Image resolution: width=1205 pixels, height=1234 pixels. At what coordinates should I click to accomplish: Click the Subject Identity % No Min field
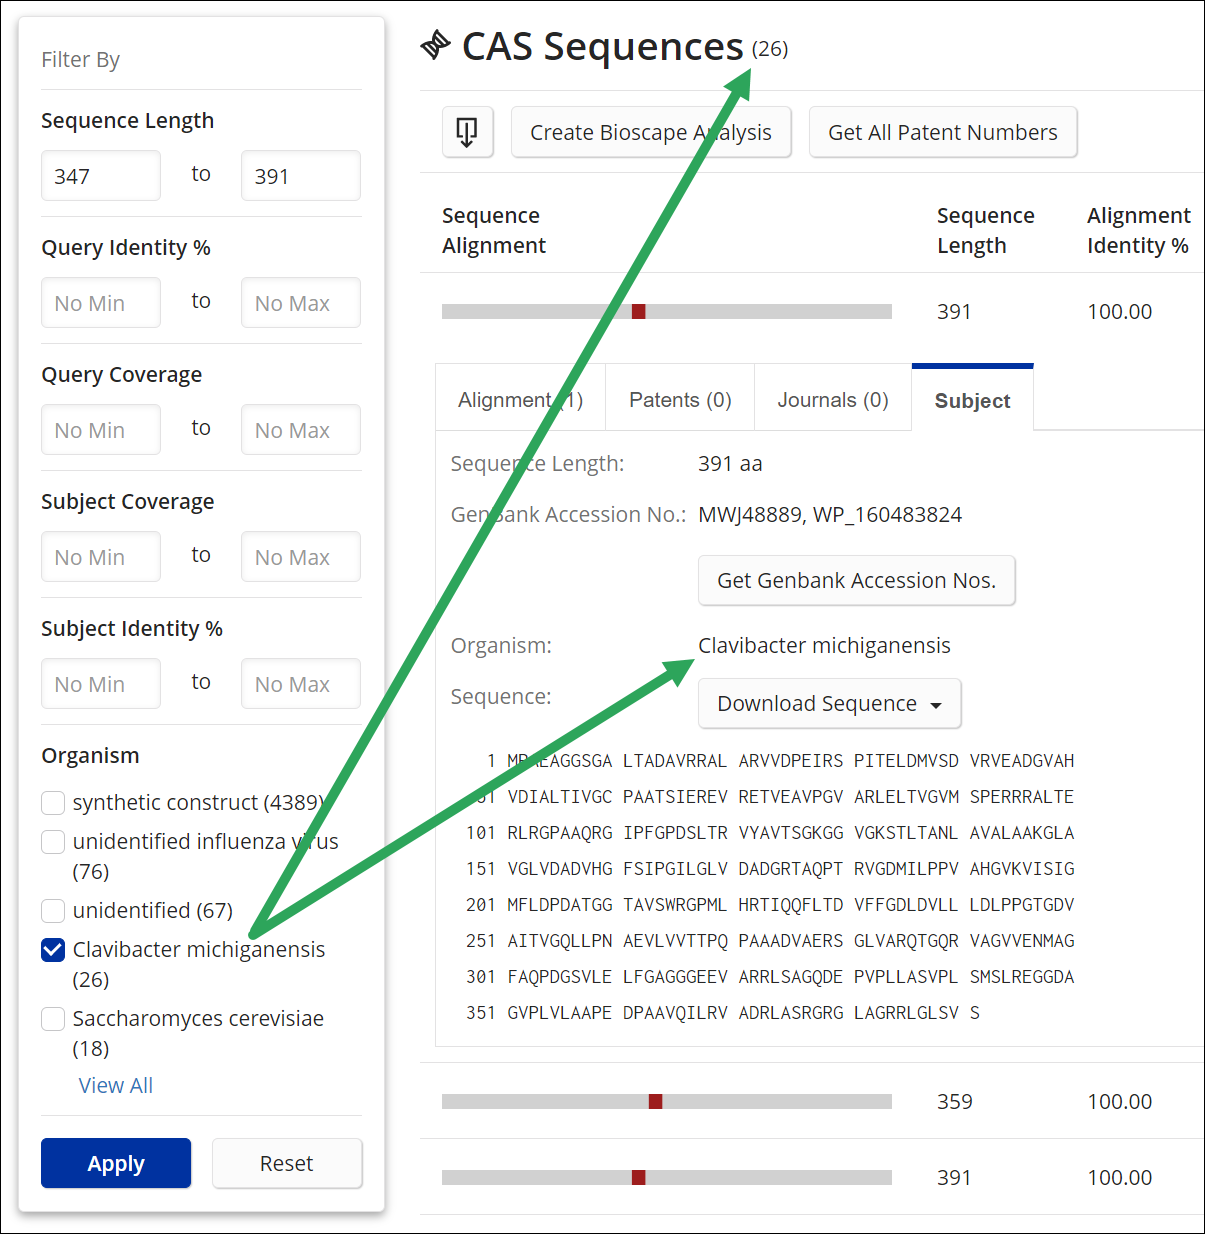[x=101, y=684]
